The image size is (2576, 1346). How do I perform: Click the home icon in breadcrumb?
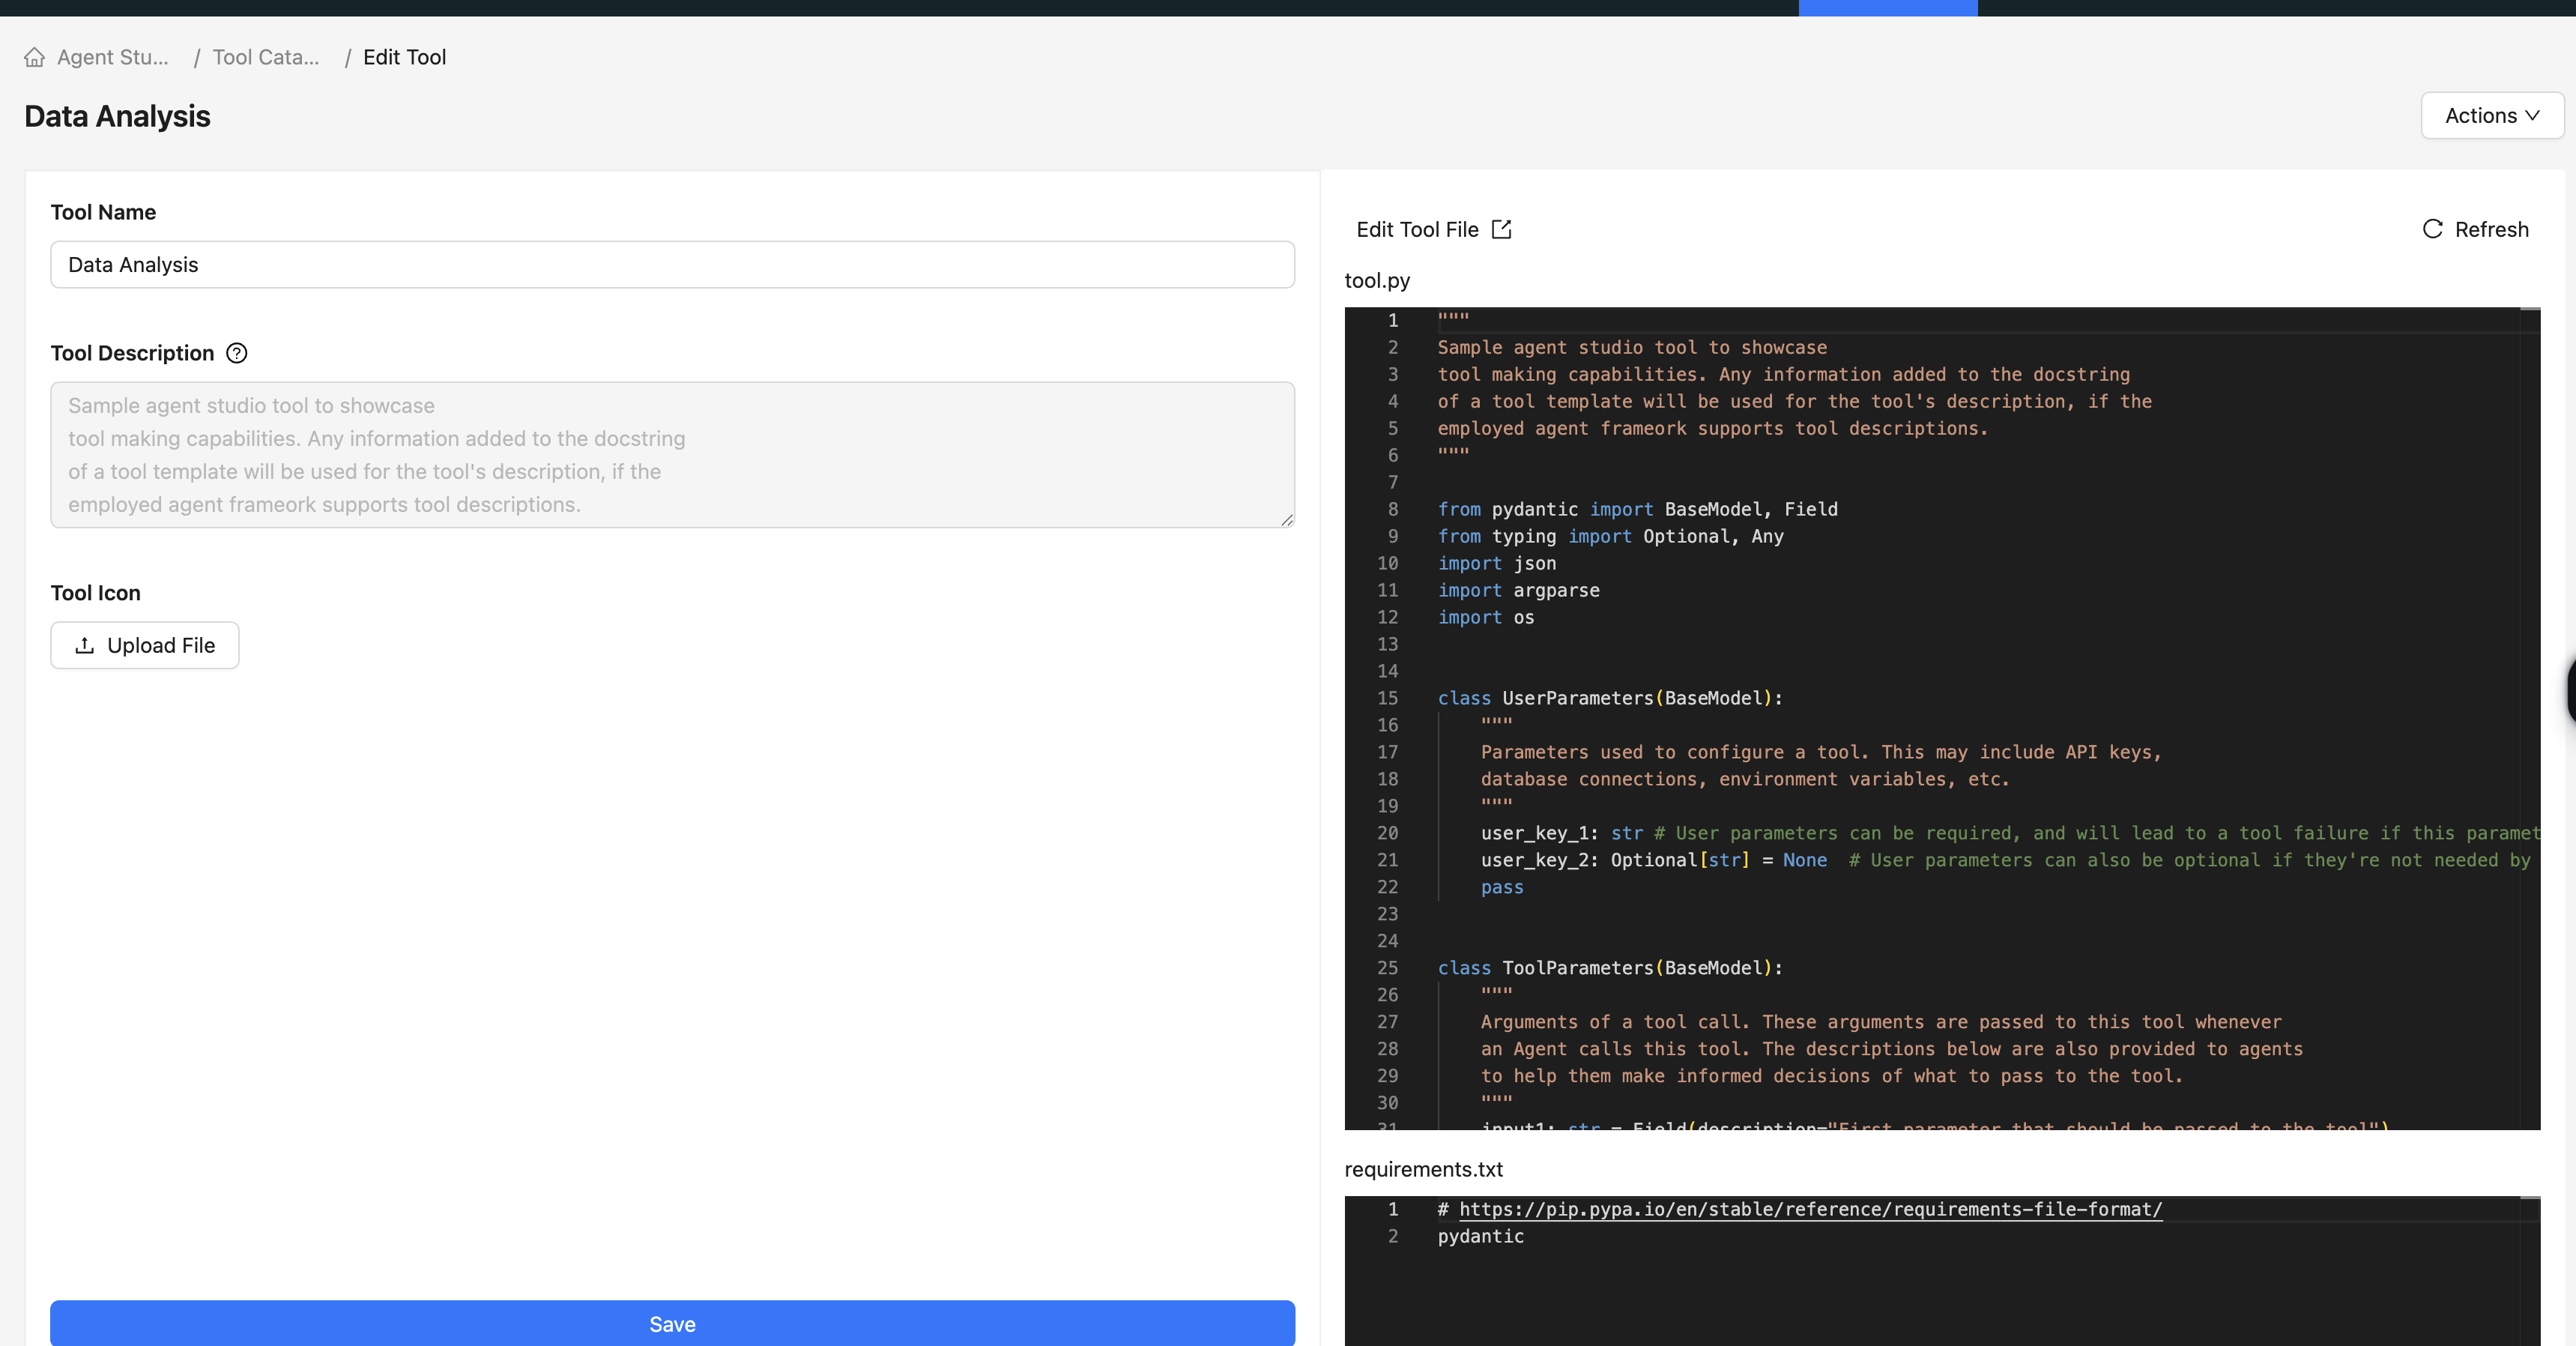click(35, 57)
